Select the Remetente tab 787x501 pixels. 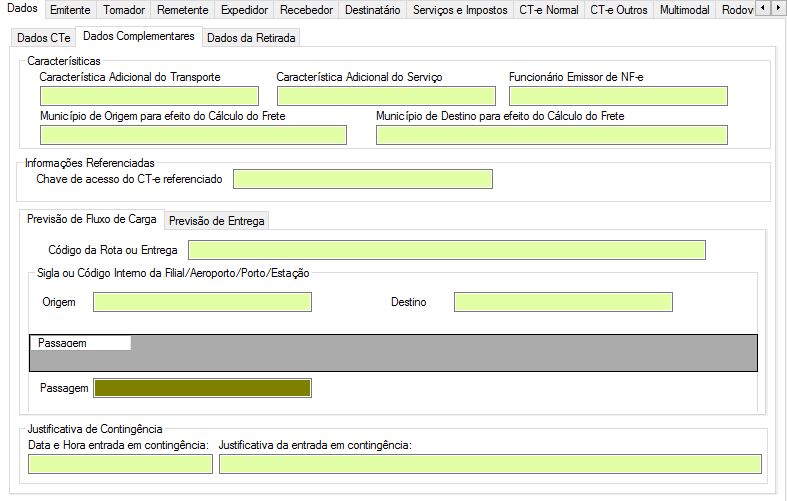coord(182,10)
